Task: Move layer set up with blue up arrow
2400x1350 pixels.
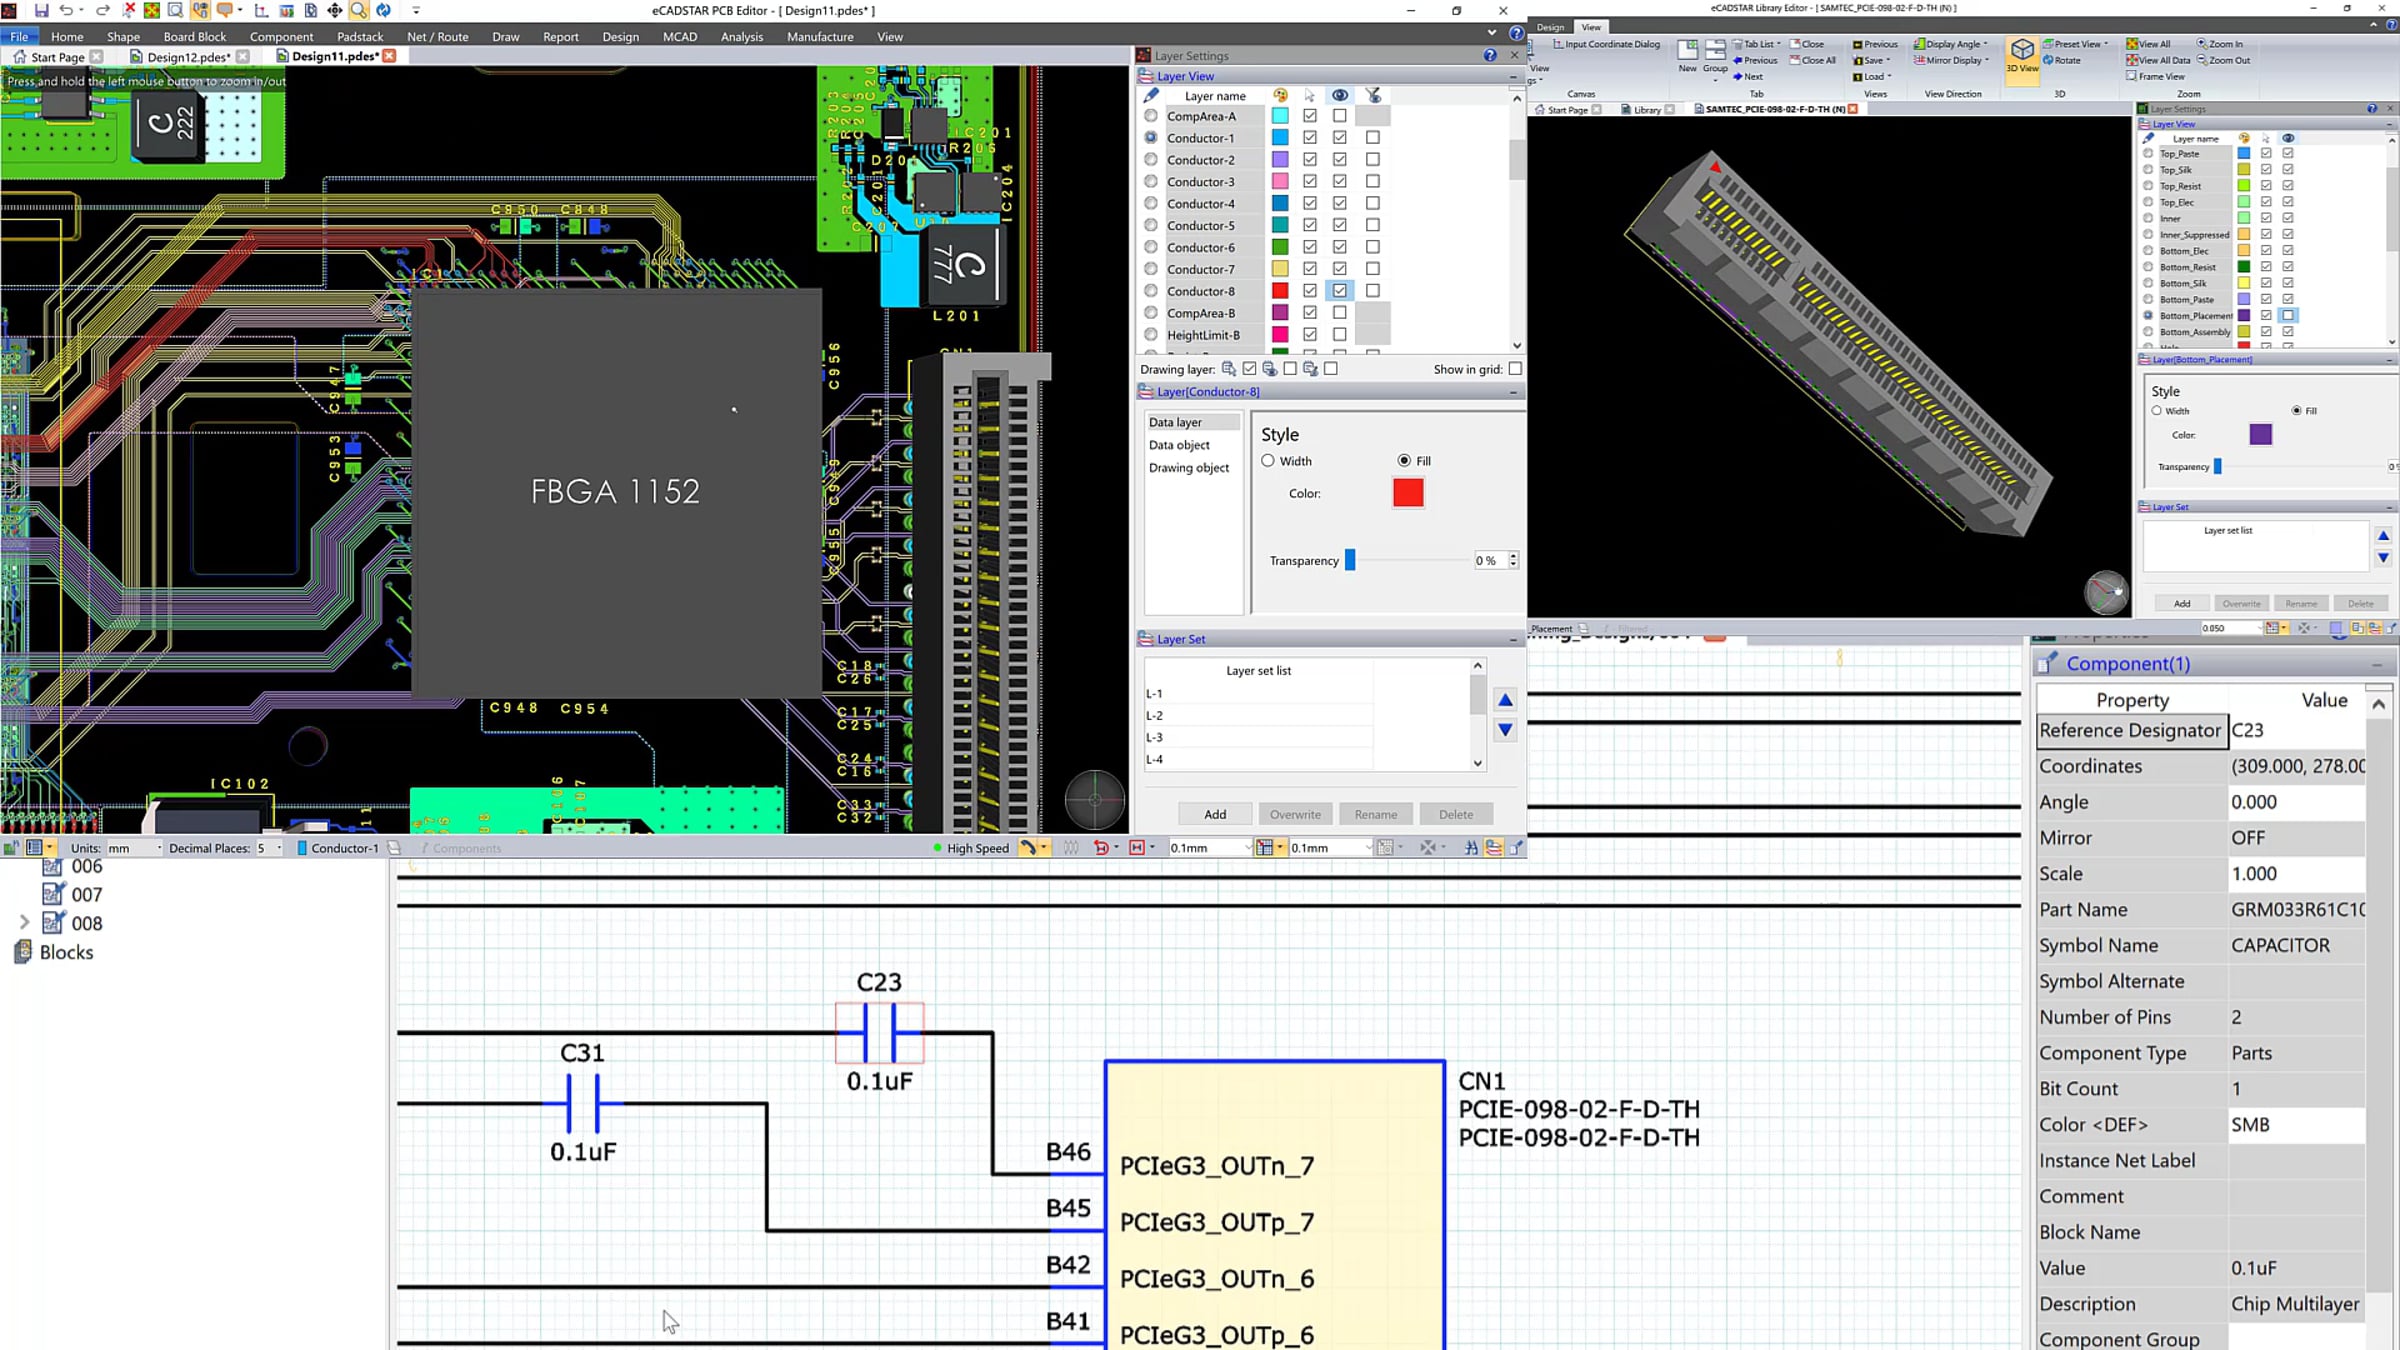Action: tap(1505, 700)
